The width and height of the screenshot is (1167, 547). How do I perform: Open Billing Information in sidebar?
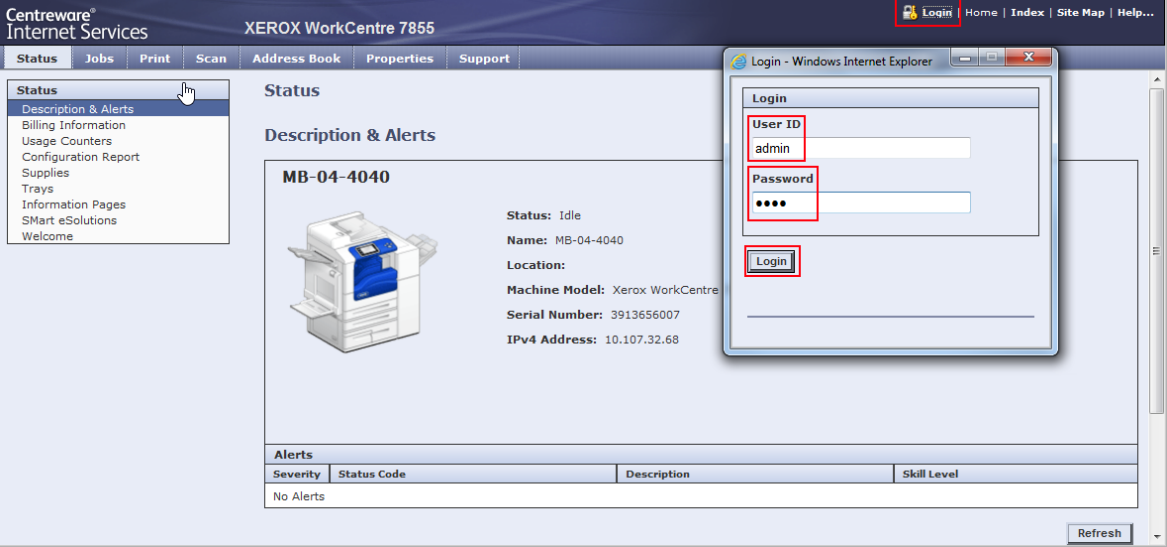(74, 125)
